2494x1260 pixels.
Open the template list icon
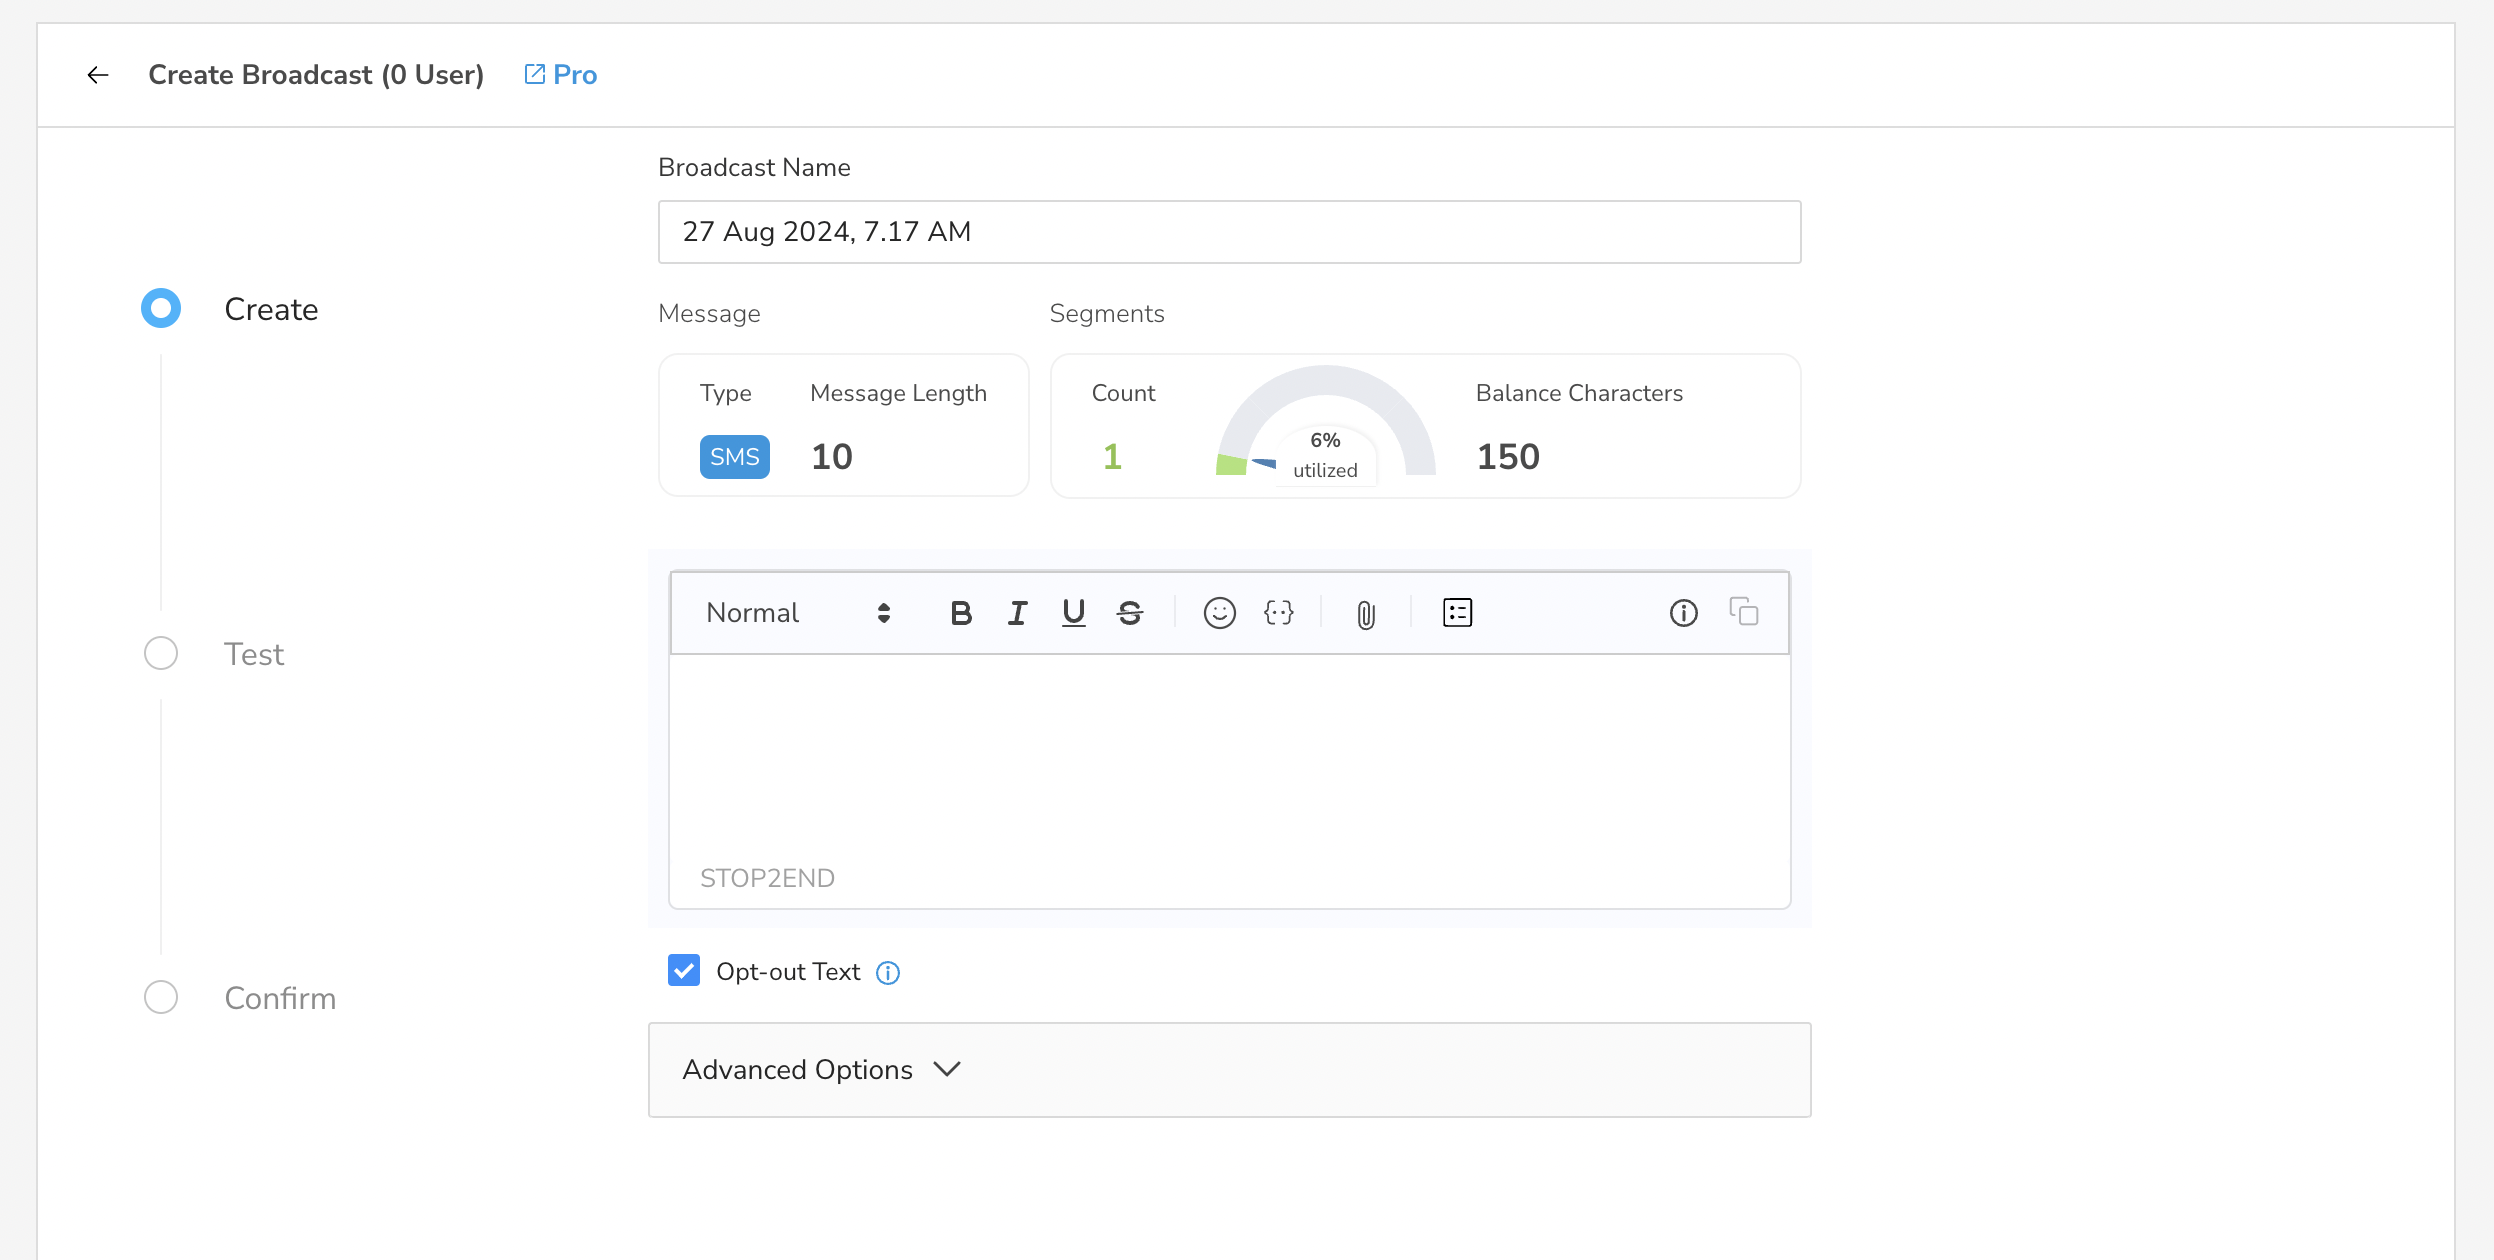point(1458,613)
